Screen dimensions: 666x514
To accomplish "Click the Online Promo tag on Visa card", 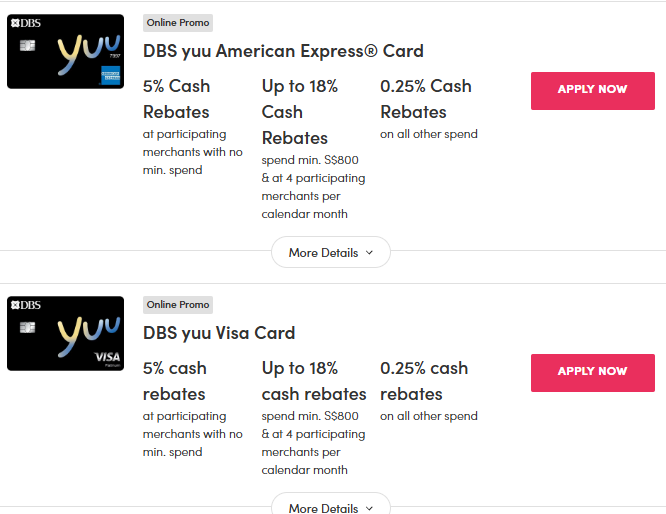I will pyautogui.click(x=178, y=305).
